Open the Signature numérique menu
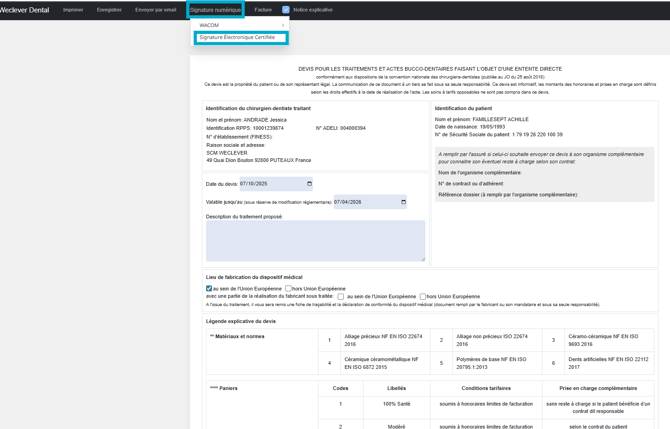The image size is (670, 429). [x=215, y=10]
